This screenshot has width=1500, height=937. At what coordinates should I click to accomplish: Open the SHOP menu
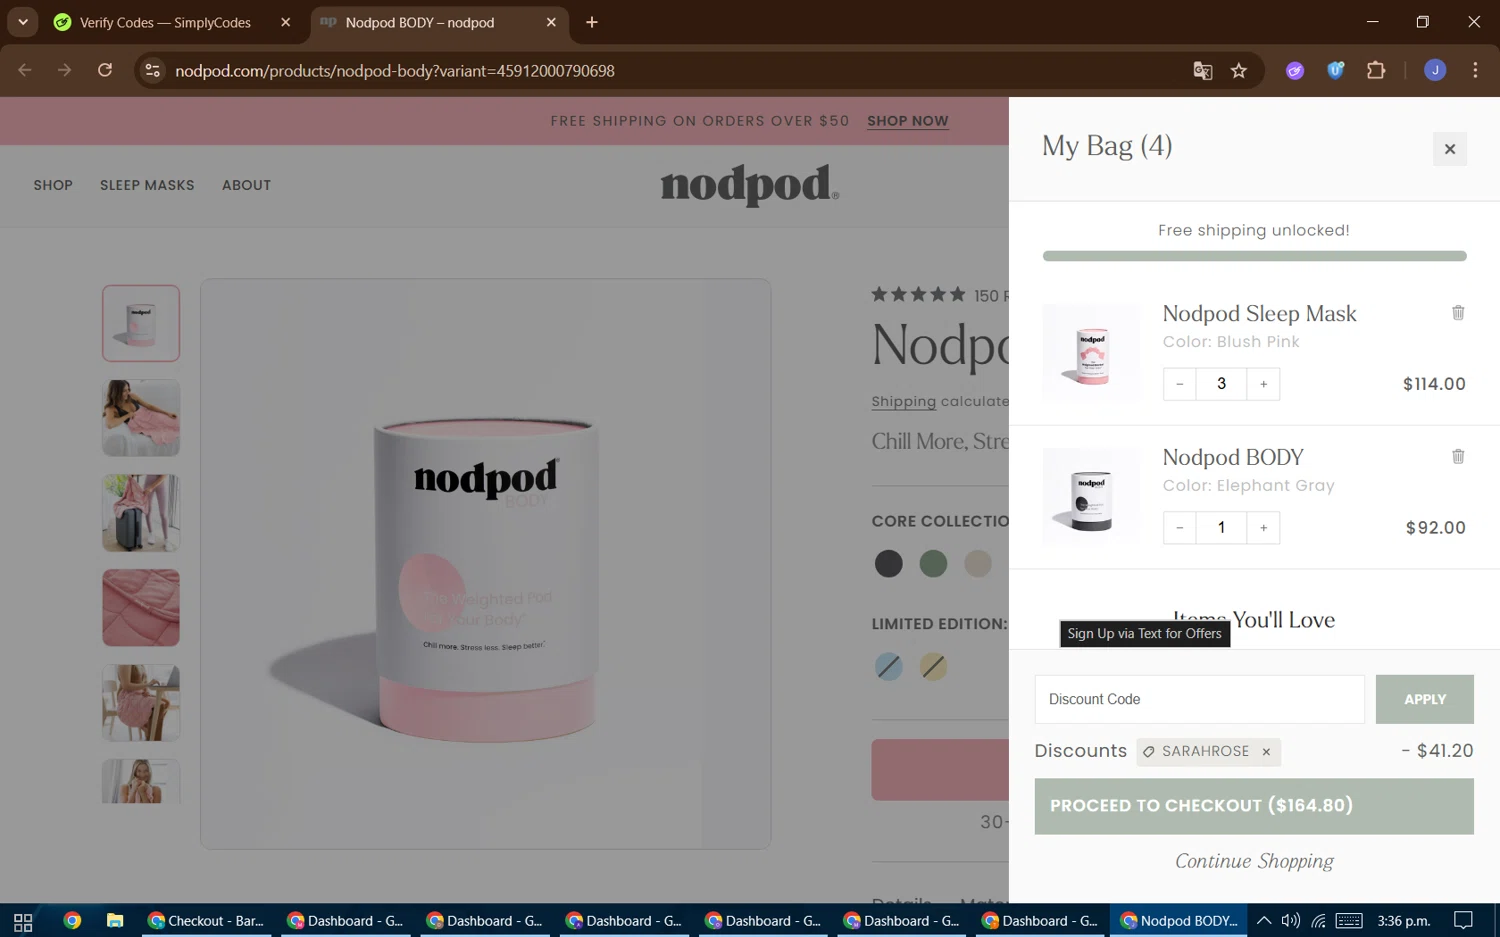(x=53, y=185)
